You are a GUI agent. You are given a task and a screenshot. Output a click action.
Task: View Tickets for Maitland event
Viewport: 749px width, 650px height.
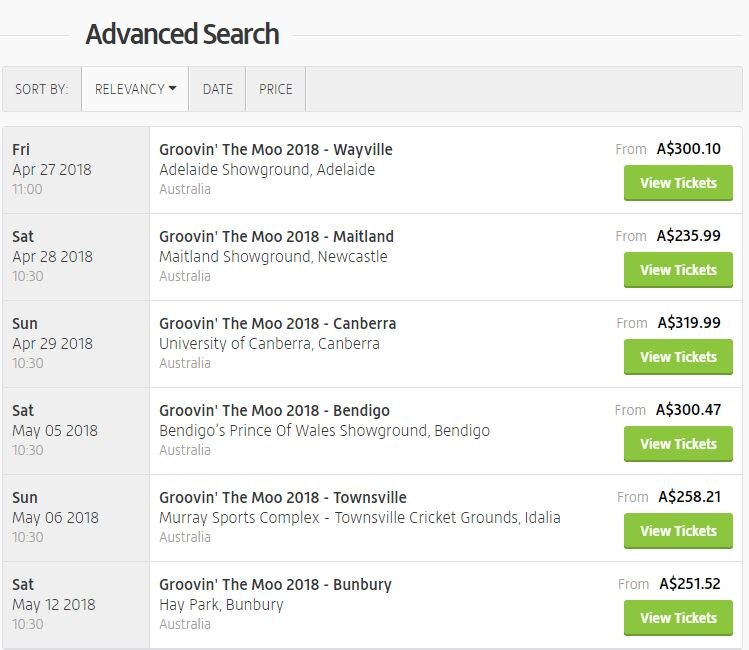678,270
